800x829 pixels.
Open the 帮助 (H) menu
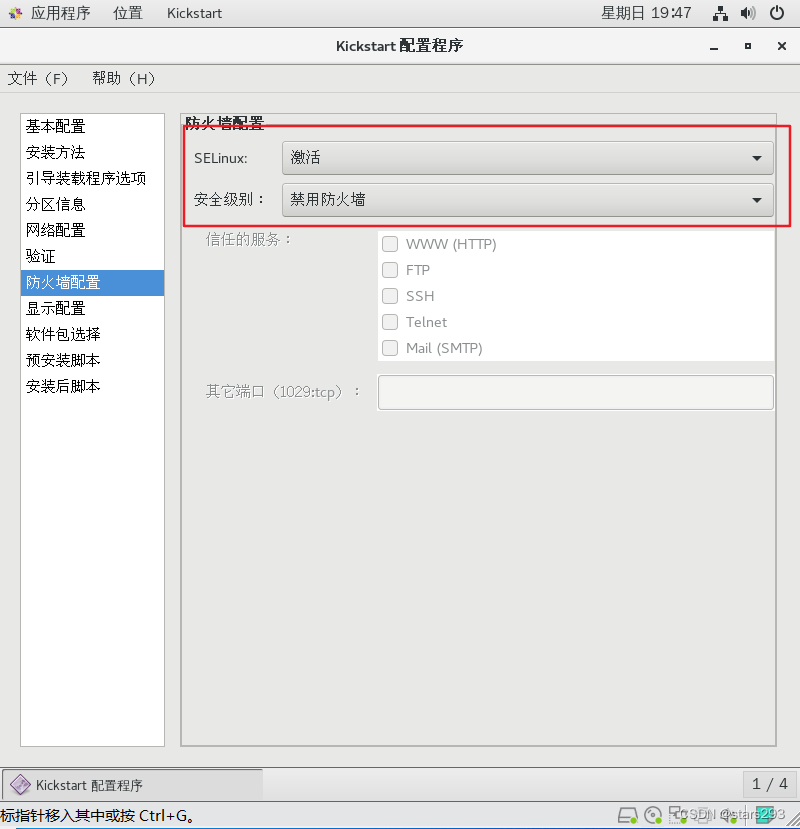tap(124, 78)
